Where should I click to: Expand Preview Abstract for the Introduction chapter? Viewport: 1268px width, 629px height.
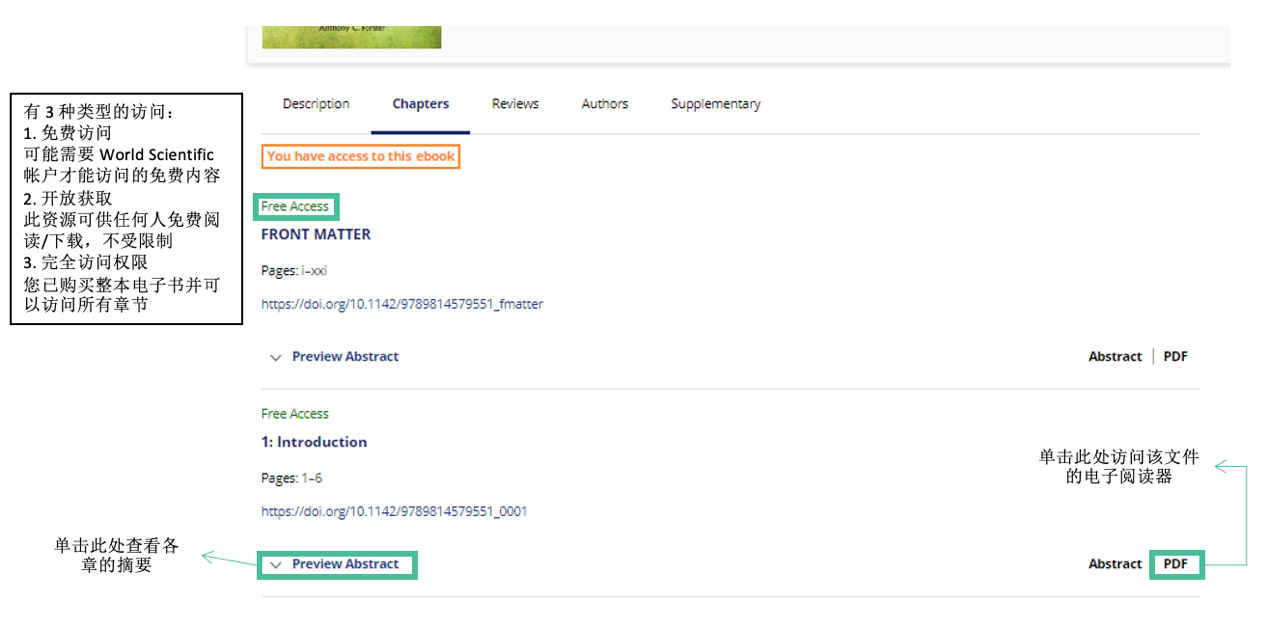coord(344,565)
